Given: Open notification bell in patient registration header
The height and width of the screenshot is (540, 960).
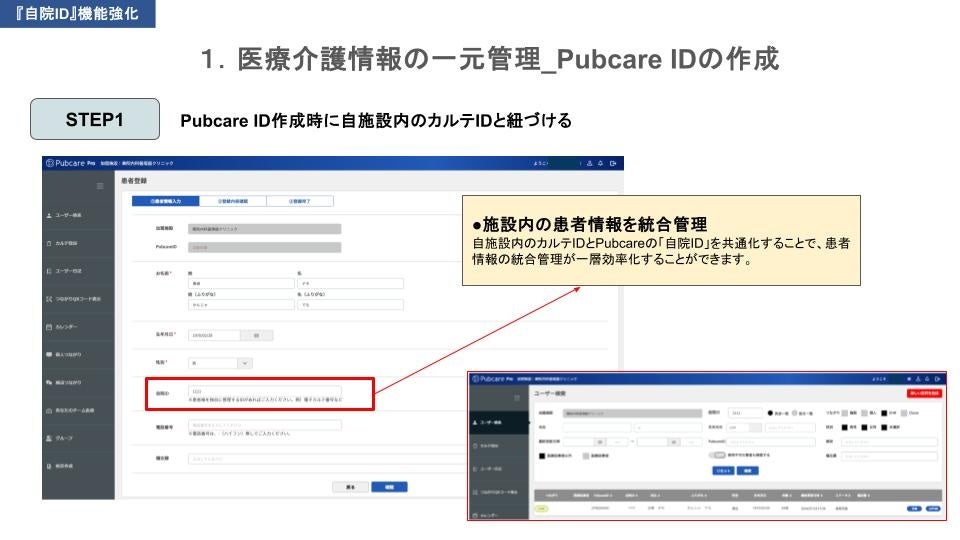Looking at the screenshot, I should tap(601, 163).
